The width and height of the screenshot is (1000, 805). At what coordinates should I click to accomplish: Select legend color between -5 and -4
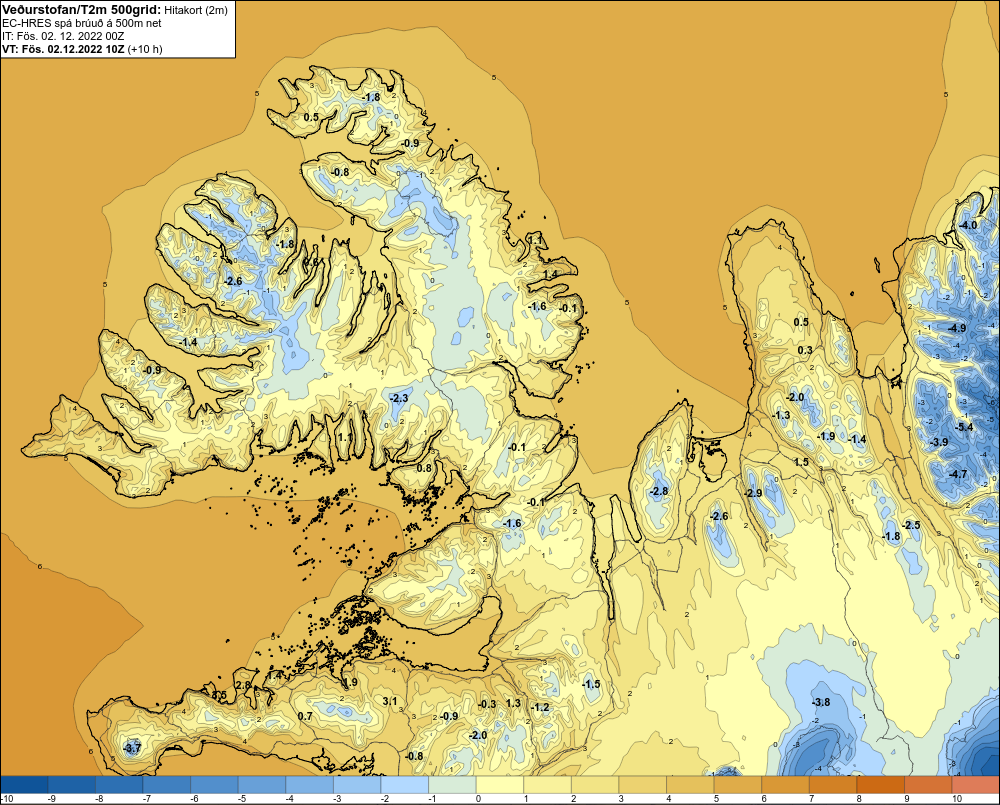coord(263,783)
